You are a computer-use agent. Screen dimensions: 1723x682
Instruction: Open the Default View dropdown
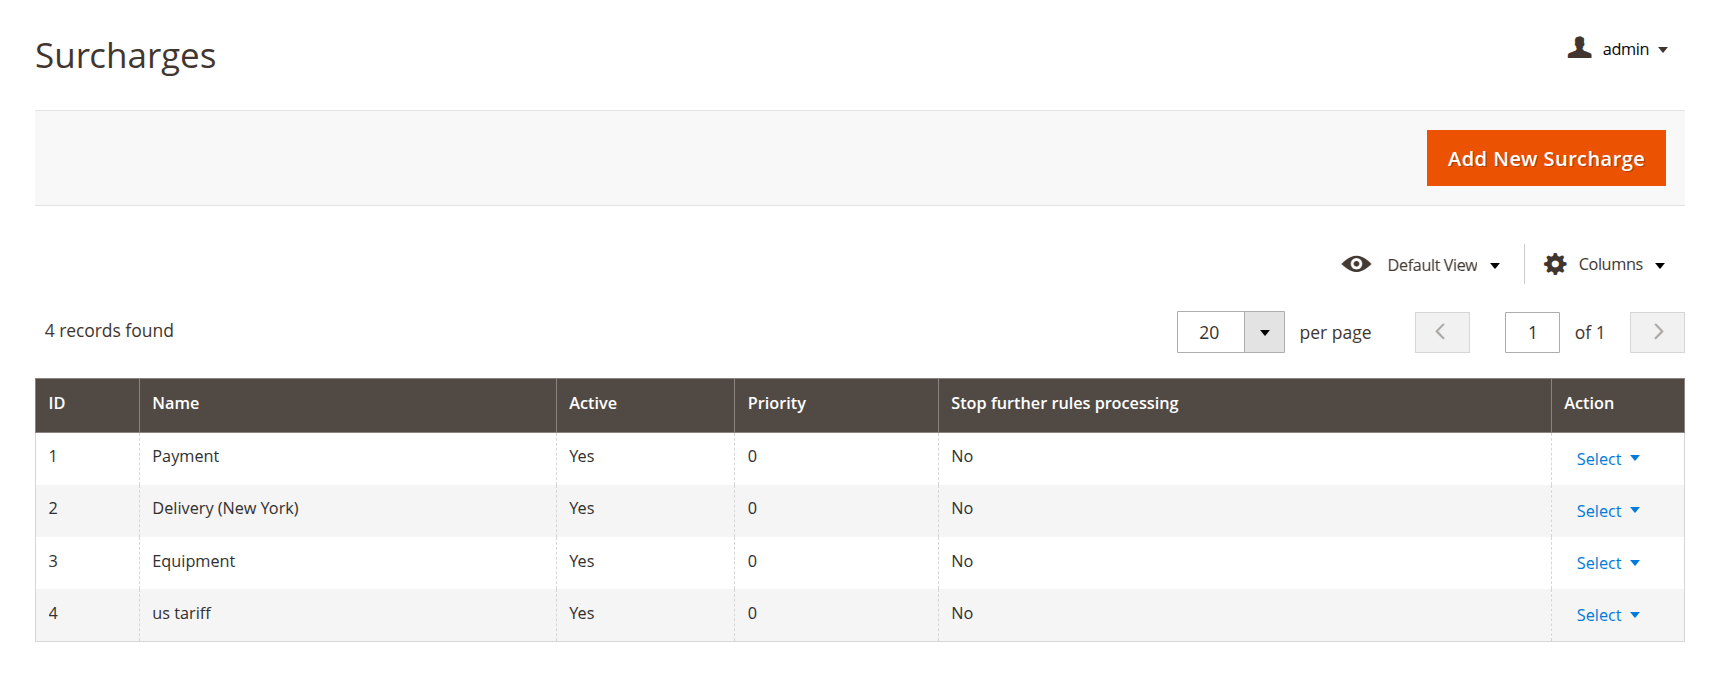(1433, 264)
